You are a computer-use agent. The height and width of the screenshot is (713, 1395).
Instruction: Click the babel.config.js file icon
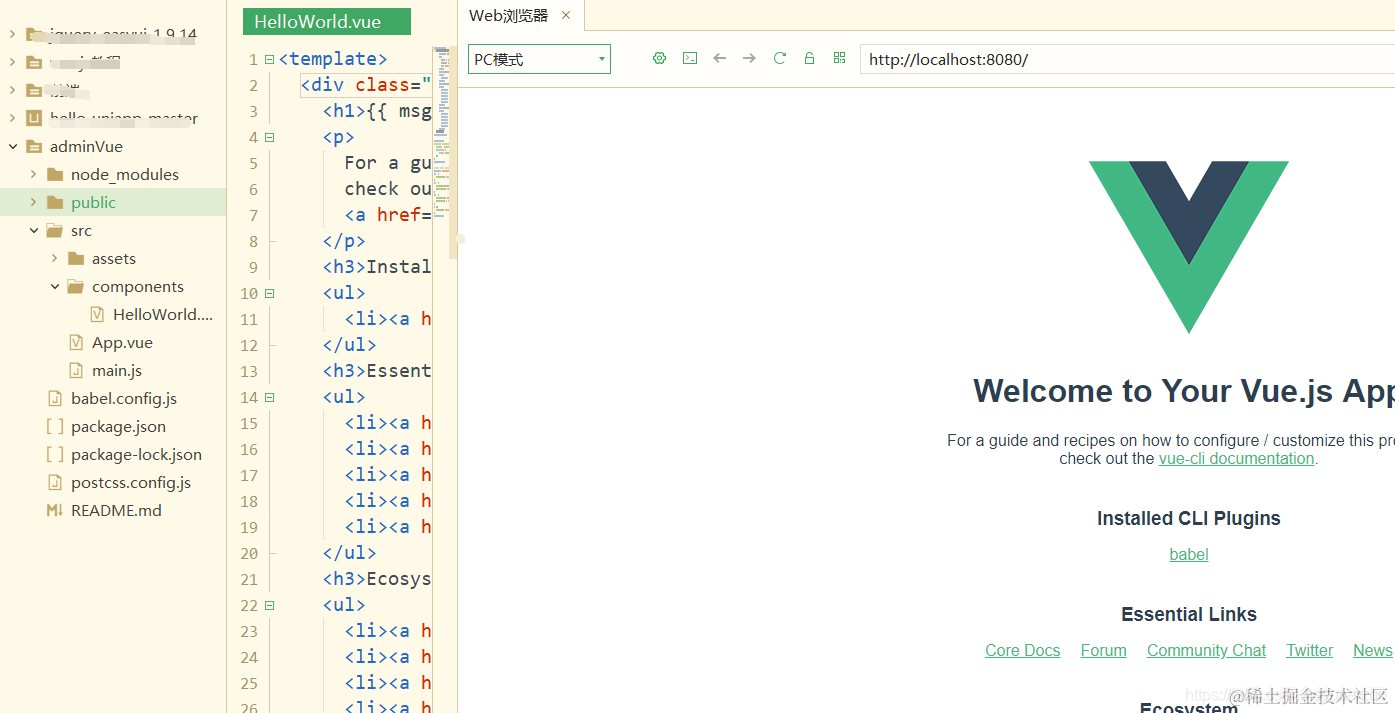55,398
